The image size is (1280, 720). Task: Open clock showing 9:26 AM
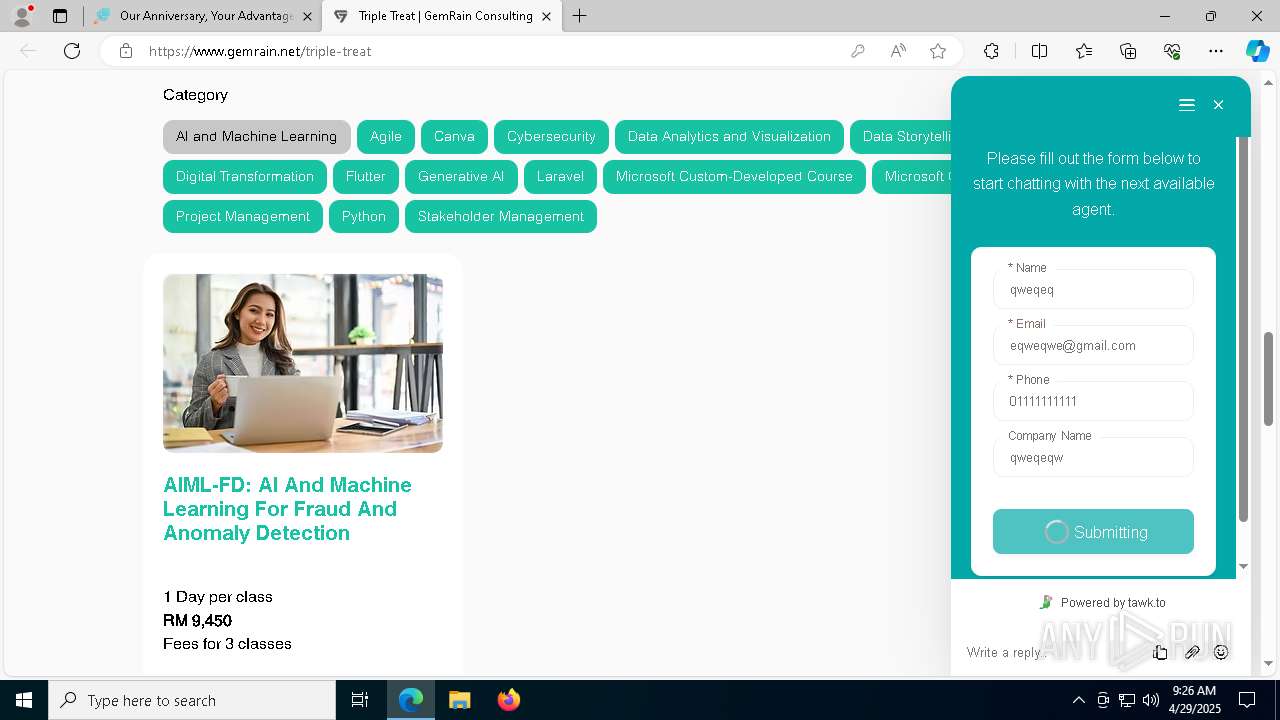click(x=1194, y=700)
